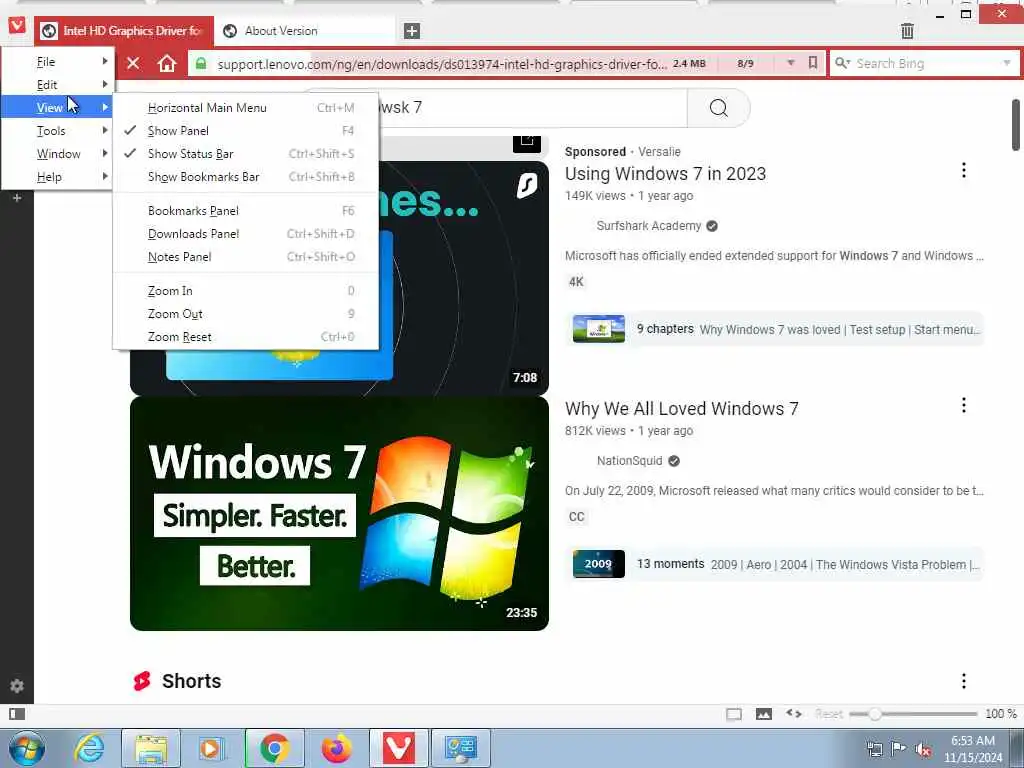Go to the home page icon
The width and height of the screenshot is (1024, 768).
167,63
